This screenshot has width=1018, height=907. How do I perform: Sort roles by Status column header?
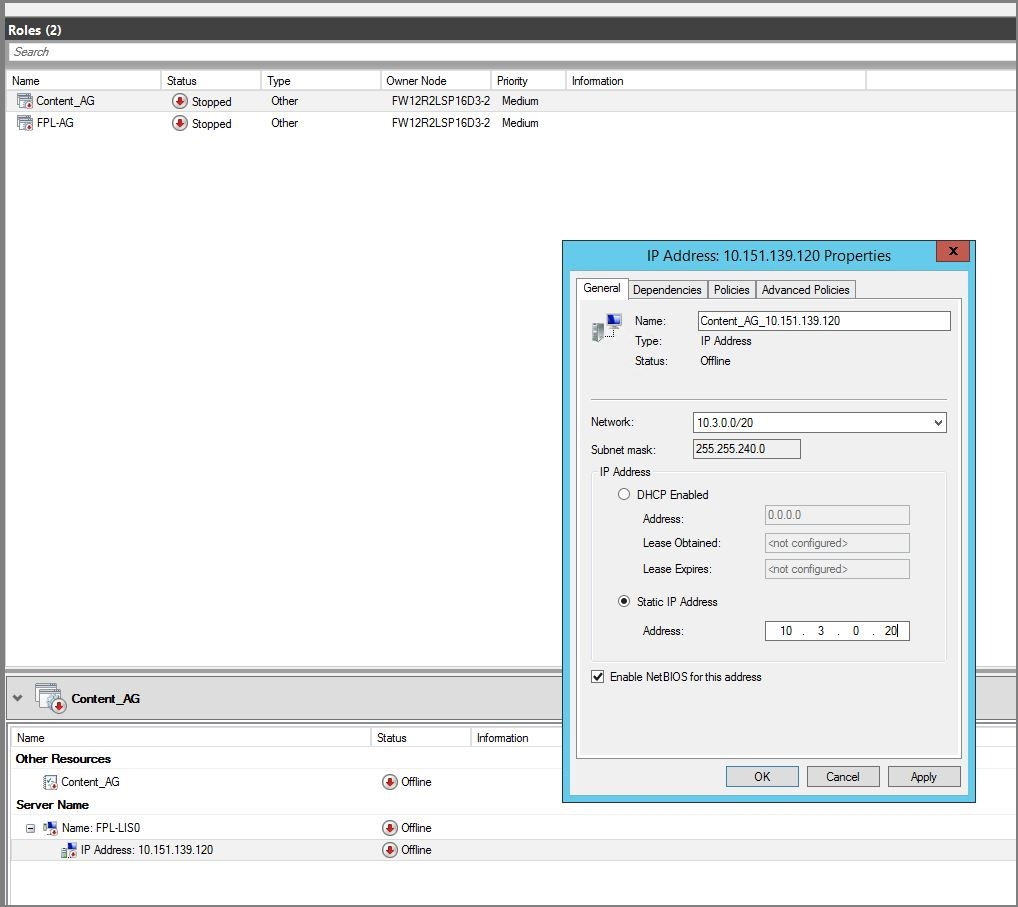pos(210,81)
